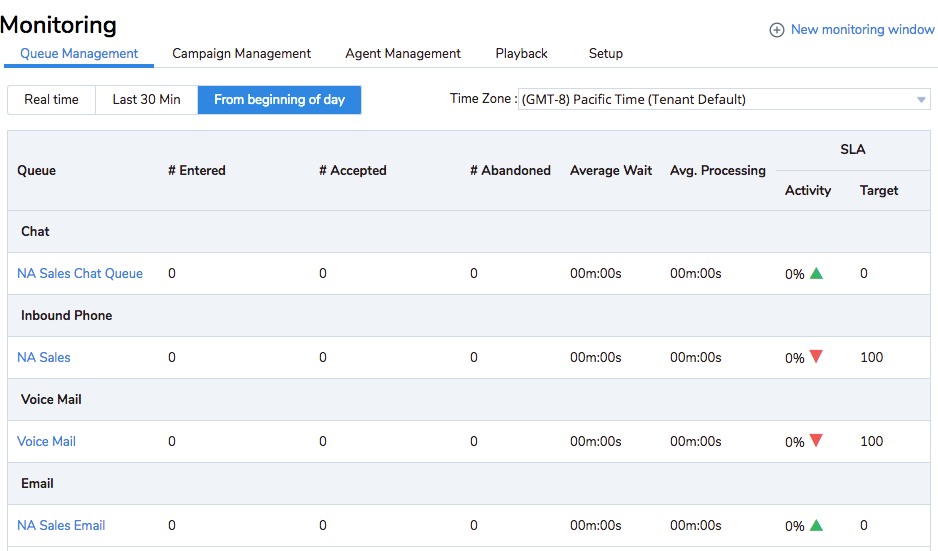Select the Pacific Time zone combo box

(x=724, y=99)
